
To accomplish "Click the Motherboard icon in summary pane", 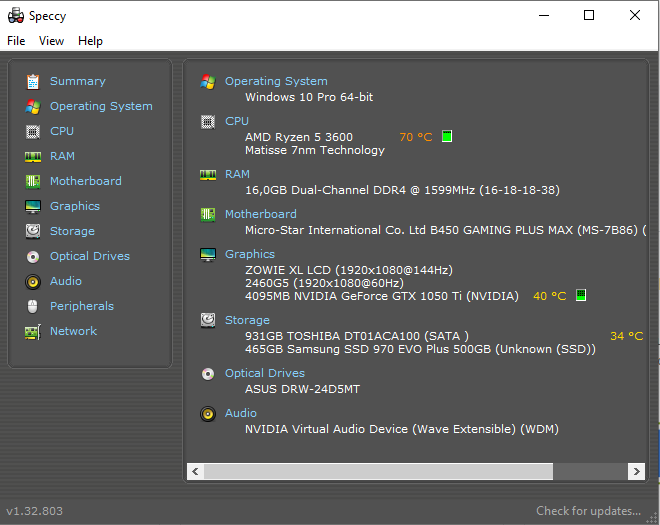I will (x=208, y=215).
